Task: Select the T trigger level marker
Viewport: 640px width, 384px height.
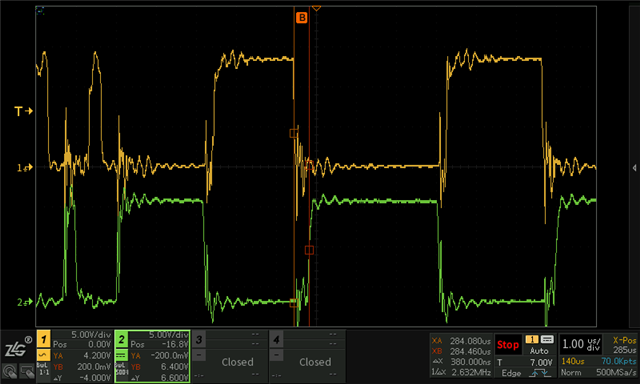Action: [x=23, y=111]
